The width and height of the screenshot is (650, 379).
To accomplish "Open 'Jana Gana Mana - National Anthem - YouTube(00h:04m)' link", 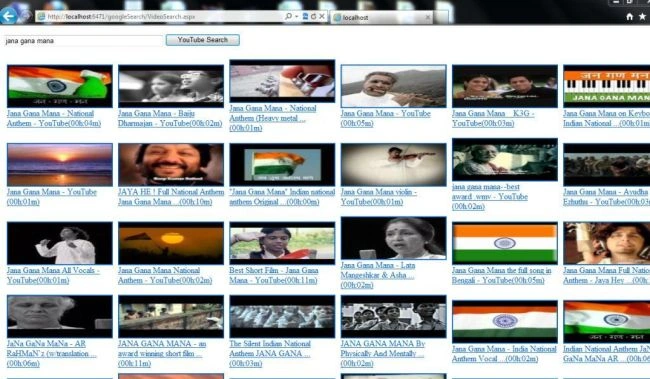I will click(54, 118).
